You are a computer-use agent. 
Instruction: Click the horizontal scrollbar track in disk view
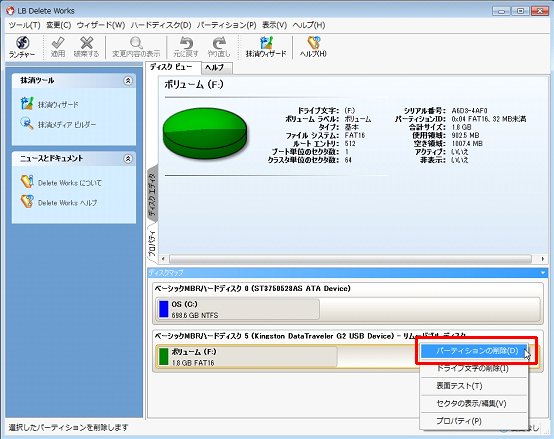point(350,259)
